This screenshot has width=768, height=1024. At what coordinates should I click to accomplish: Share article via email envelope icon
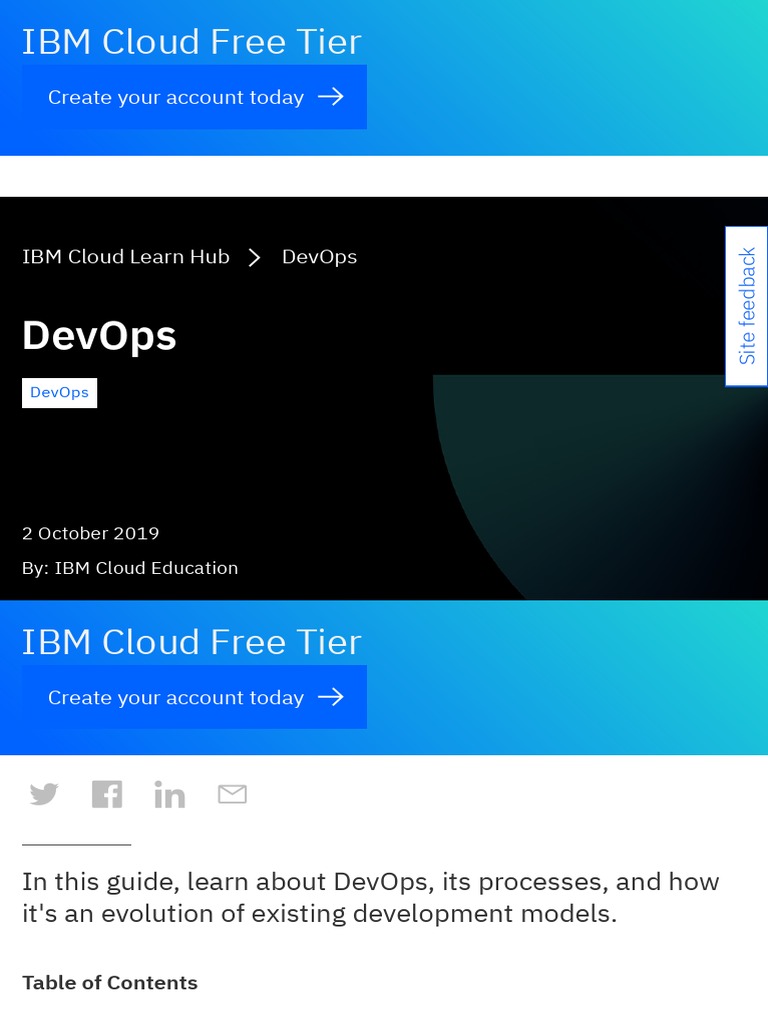pos(232,794)
